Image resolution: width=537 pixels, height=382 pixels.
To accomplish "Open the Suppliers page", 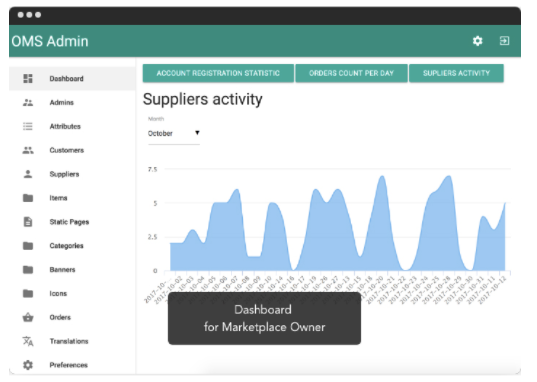I will click(72, 174).
